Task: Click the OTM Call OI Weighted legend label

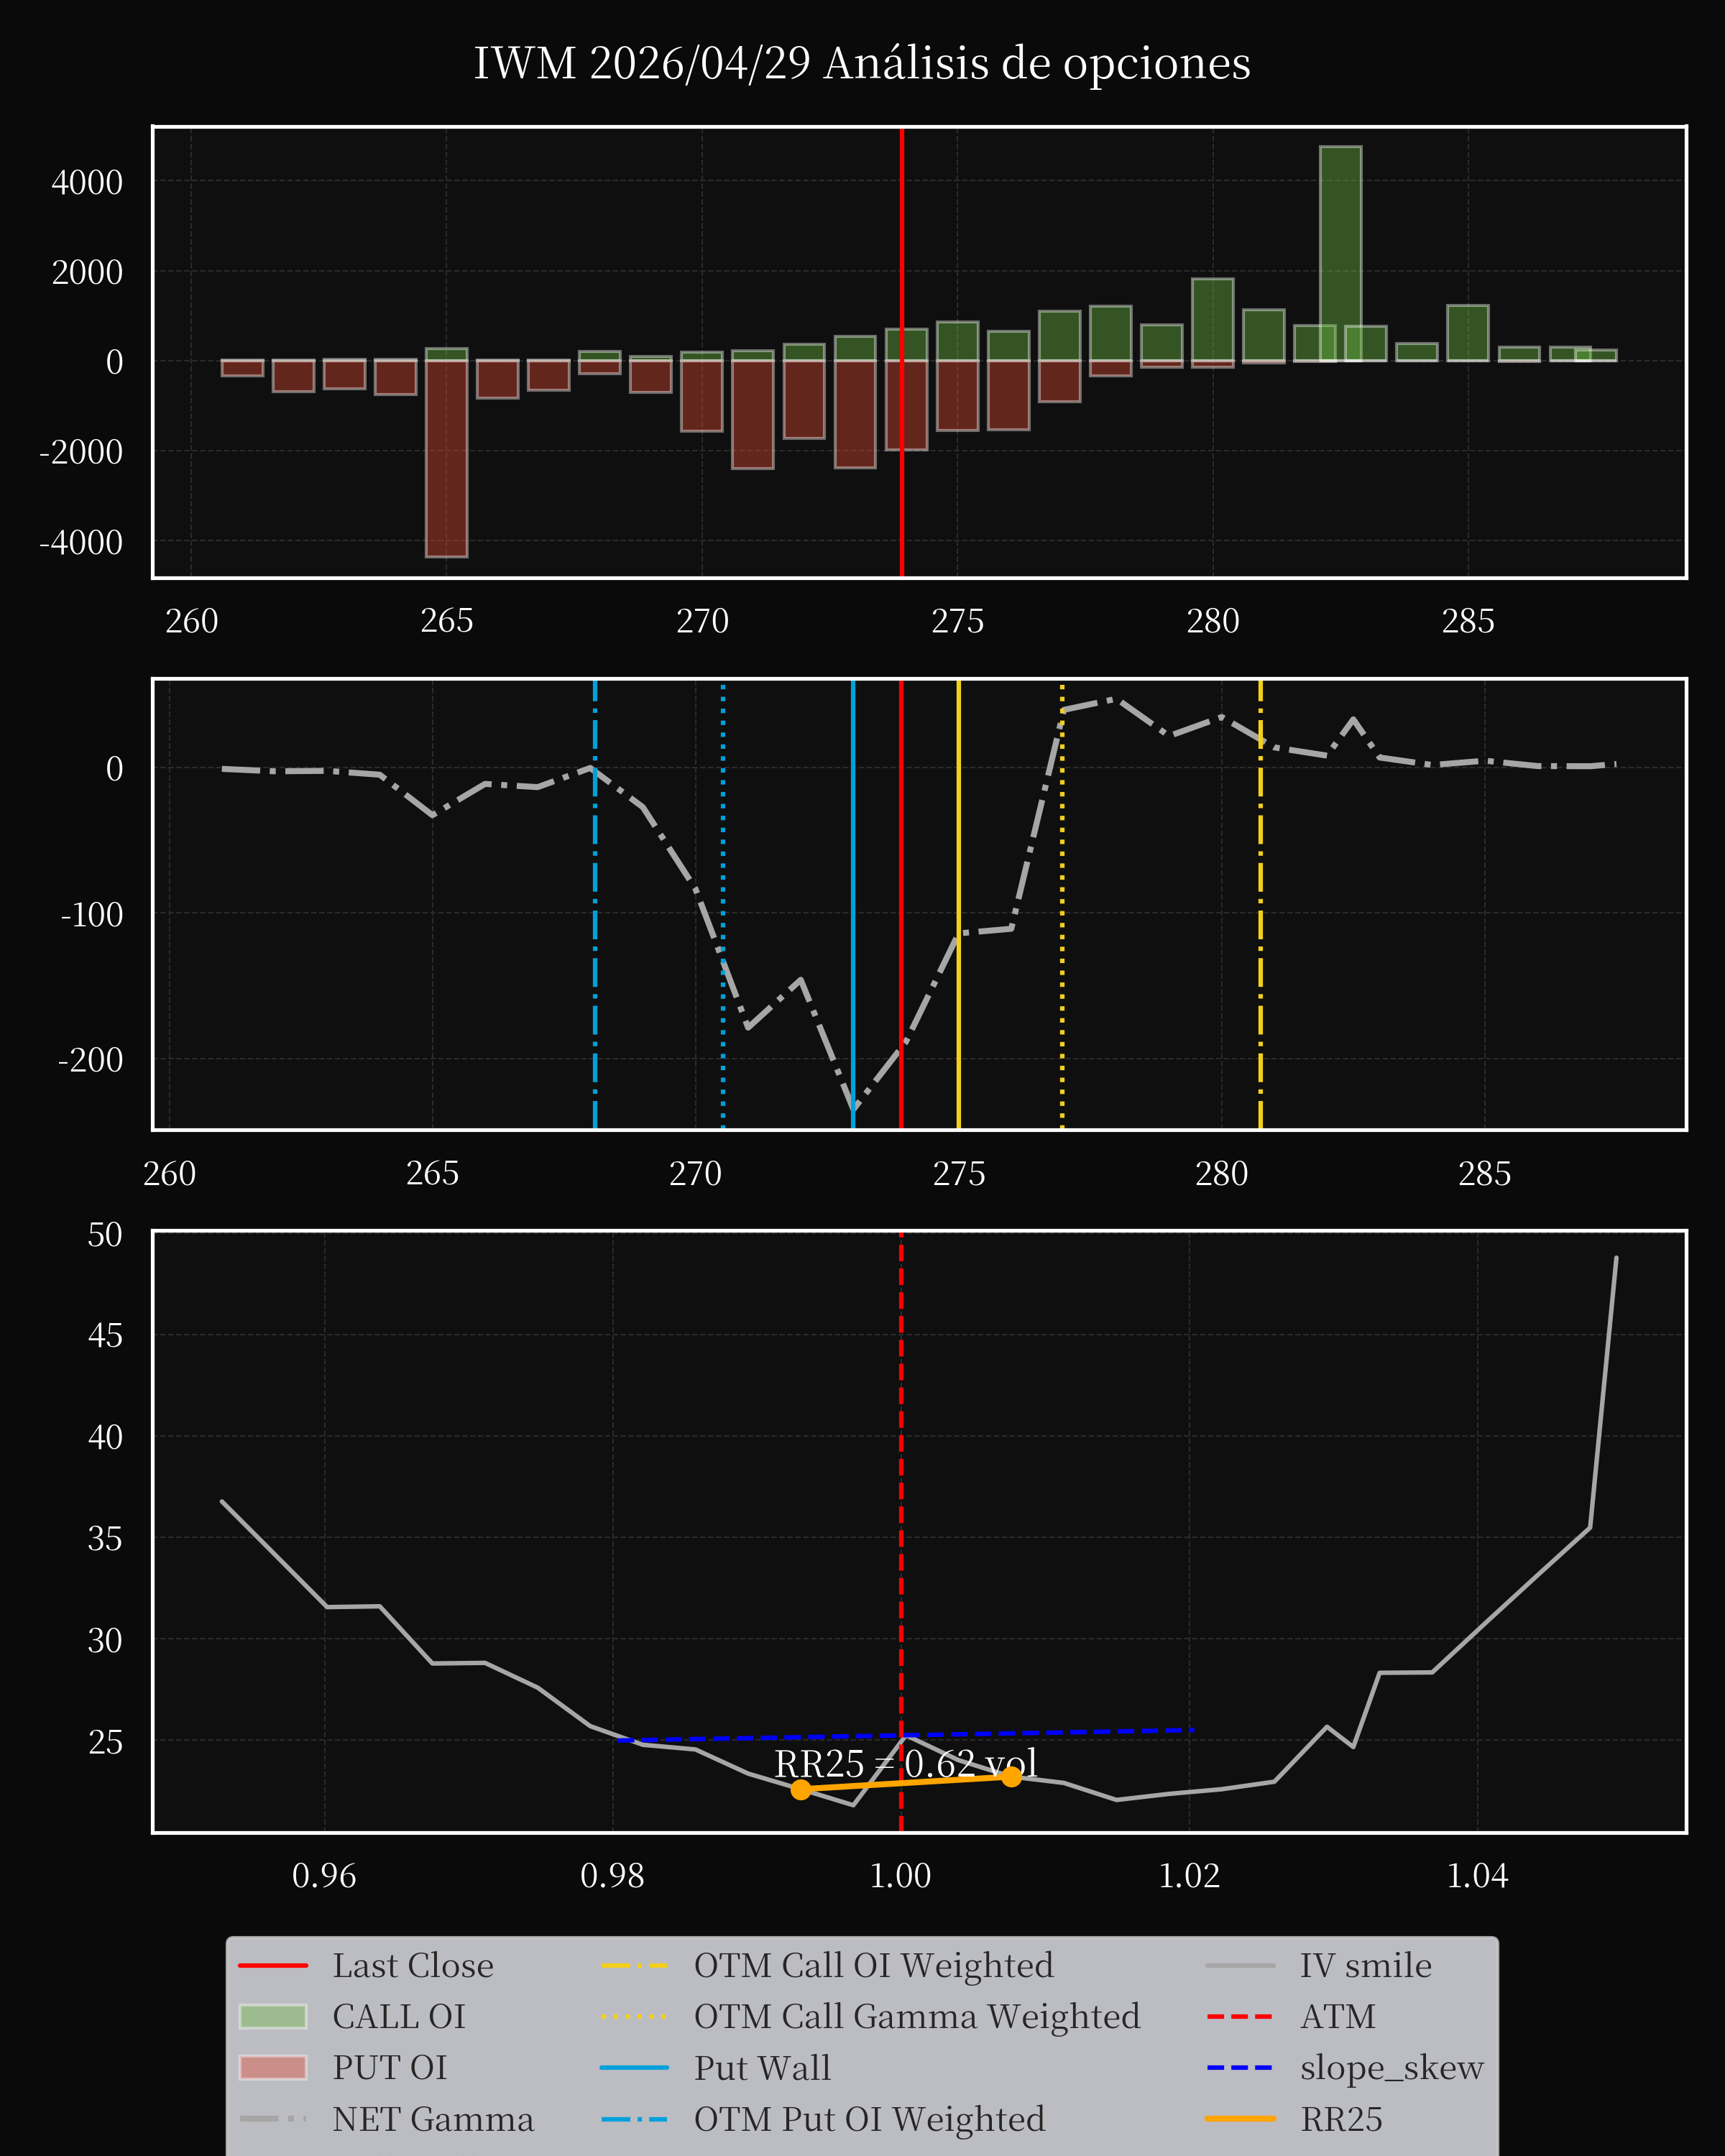Action: [874, 1966]
